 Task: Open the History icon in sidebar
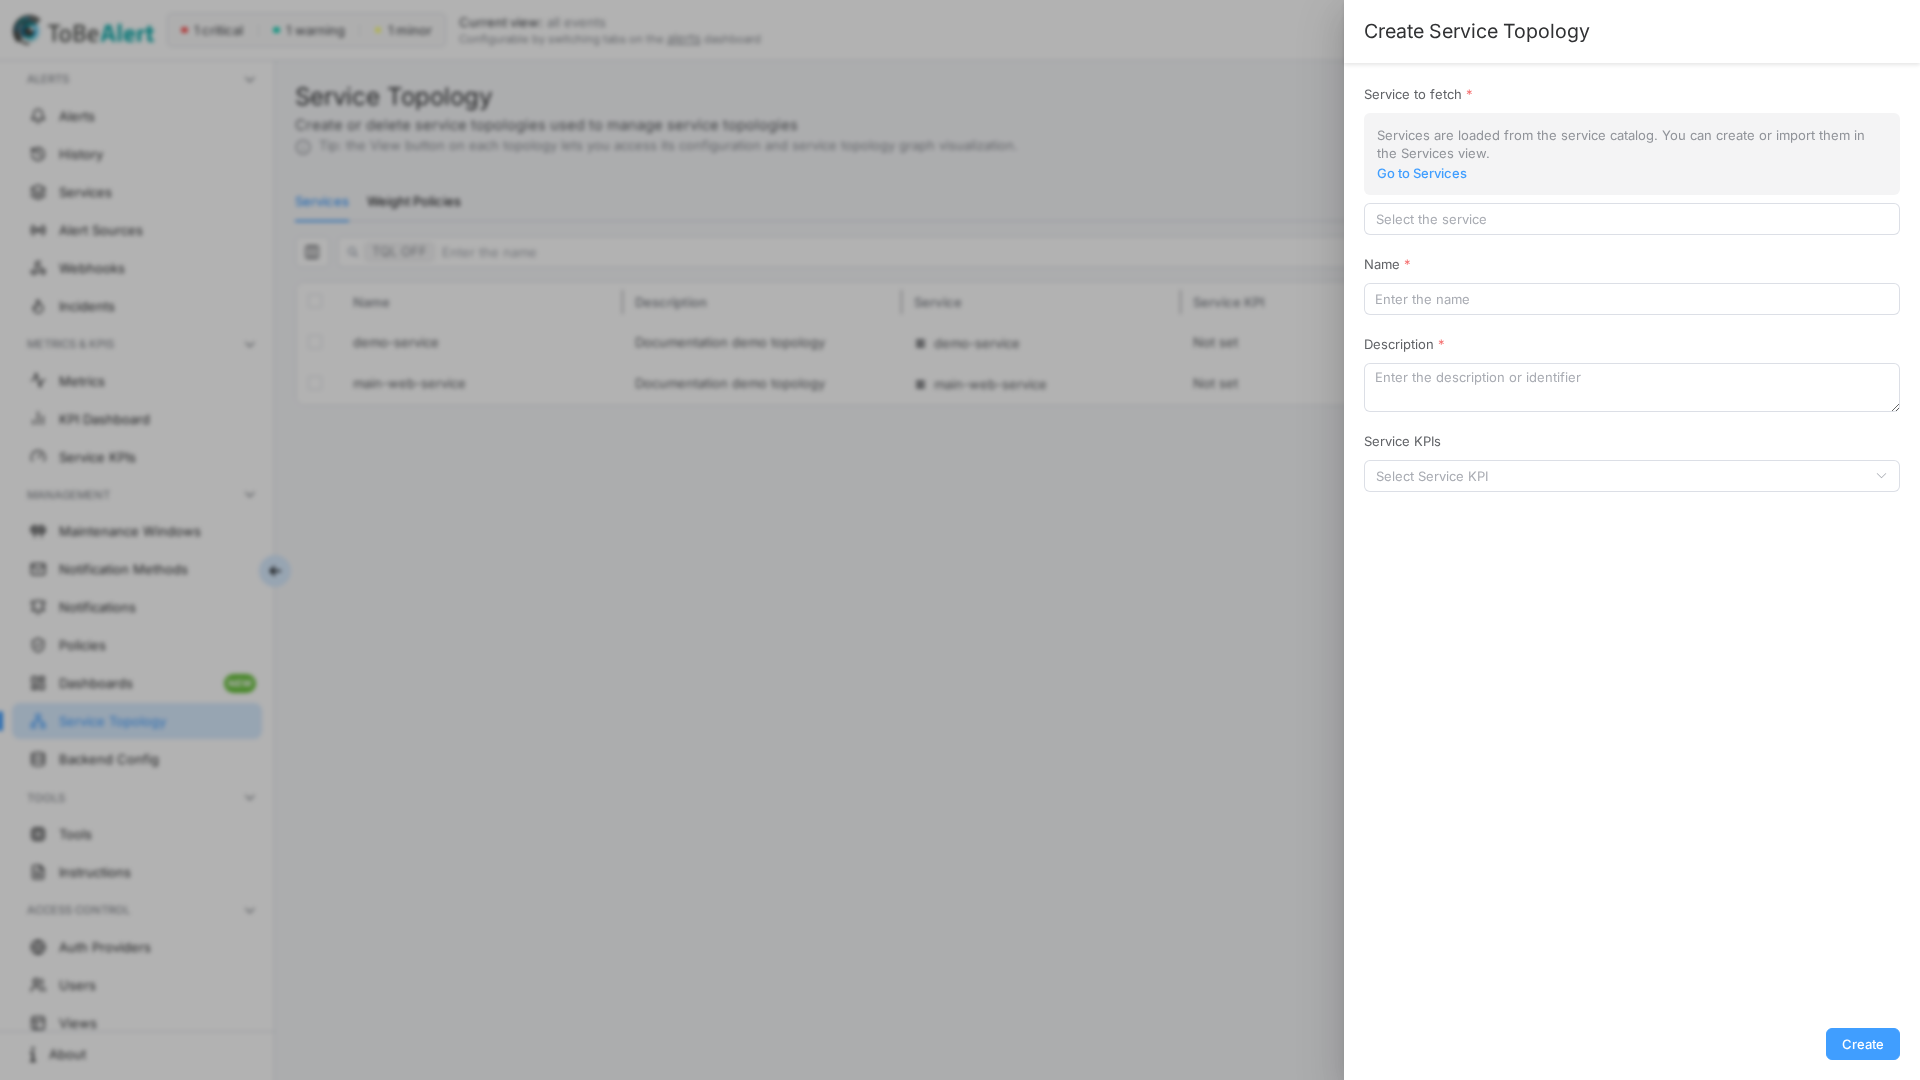pos(38,154)
